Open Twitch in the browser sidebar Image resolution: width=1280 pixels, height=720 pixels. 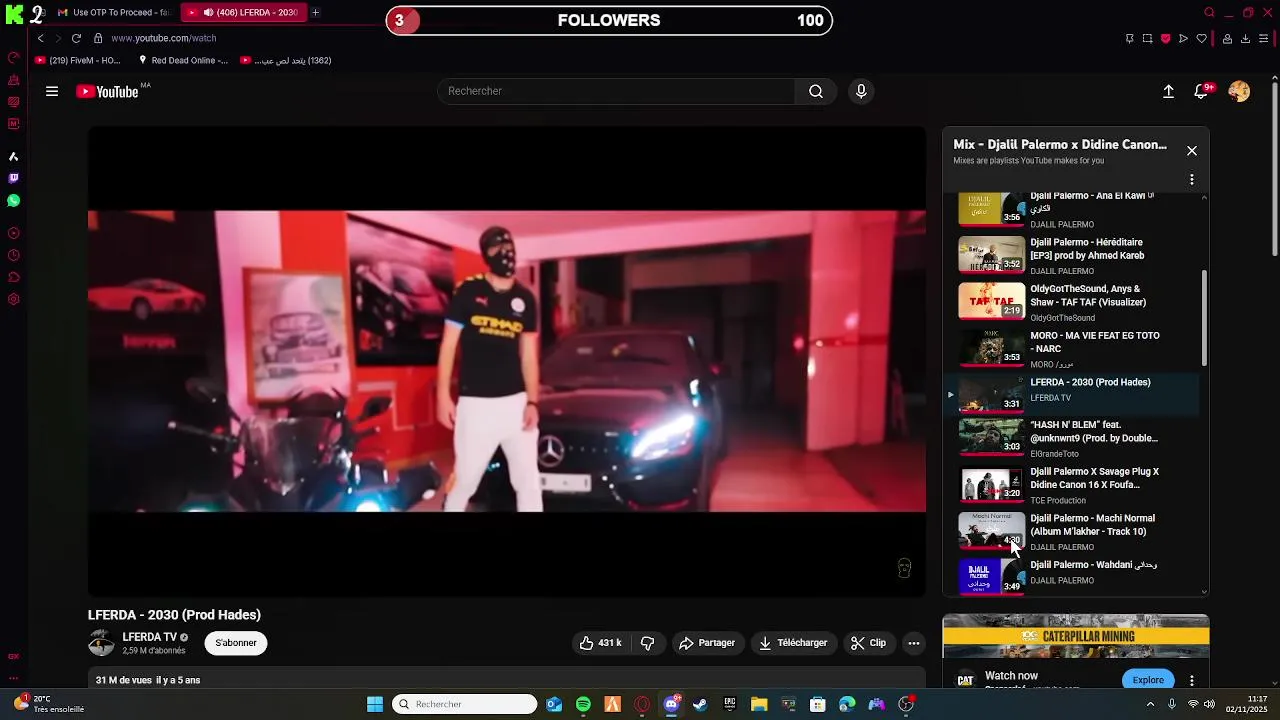click(13, 178)
